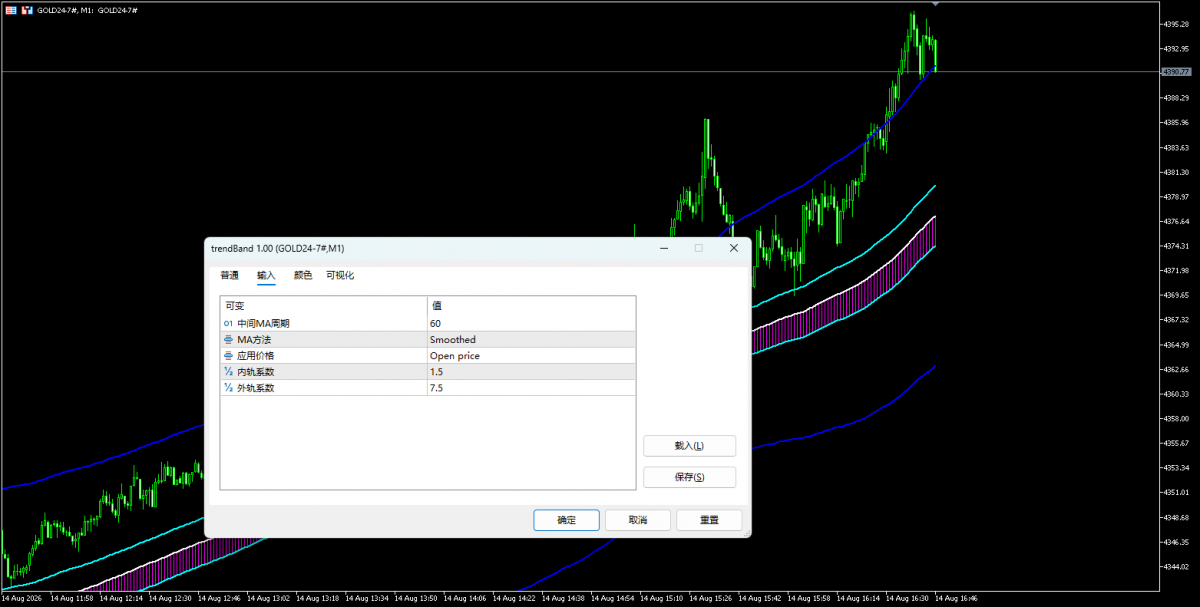Click the GOLD24-7#, M1 chart title text
1200x607 pixels.
87,9
